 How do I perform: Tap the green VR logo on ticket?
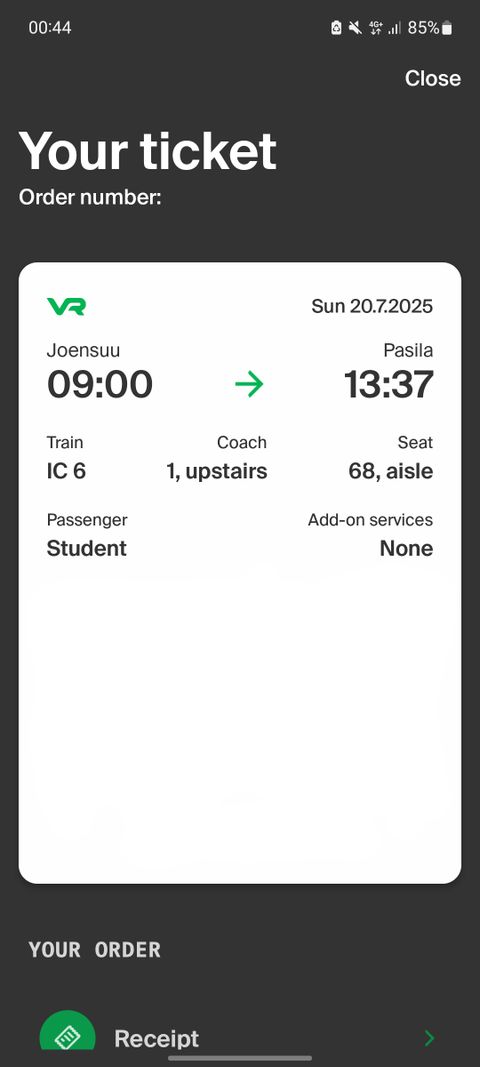66,306
